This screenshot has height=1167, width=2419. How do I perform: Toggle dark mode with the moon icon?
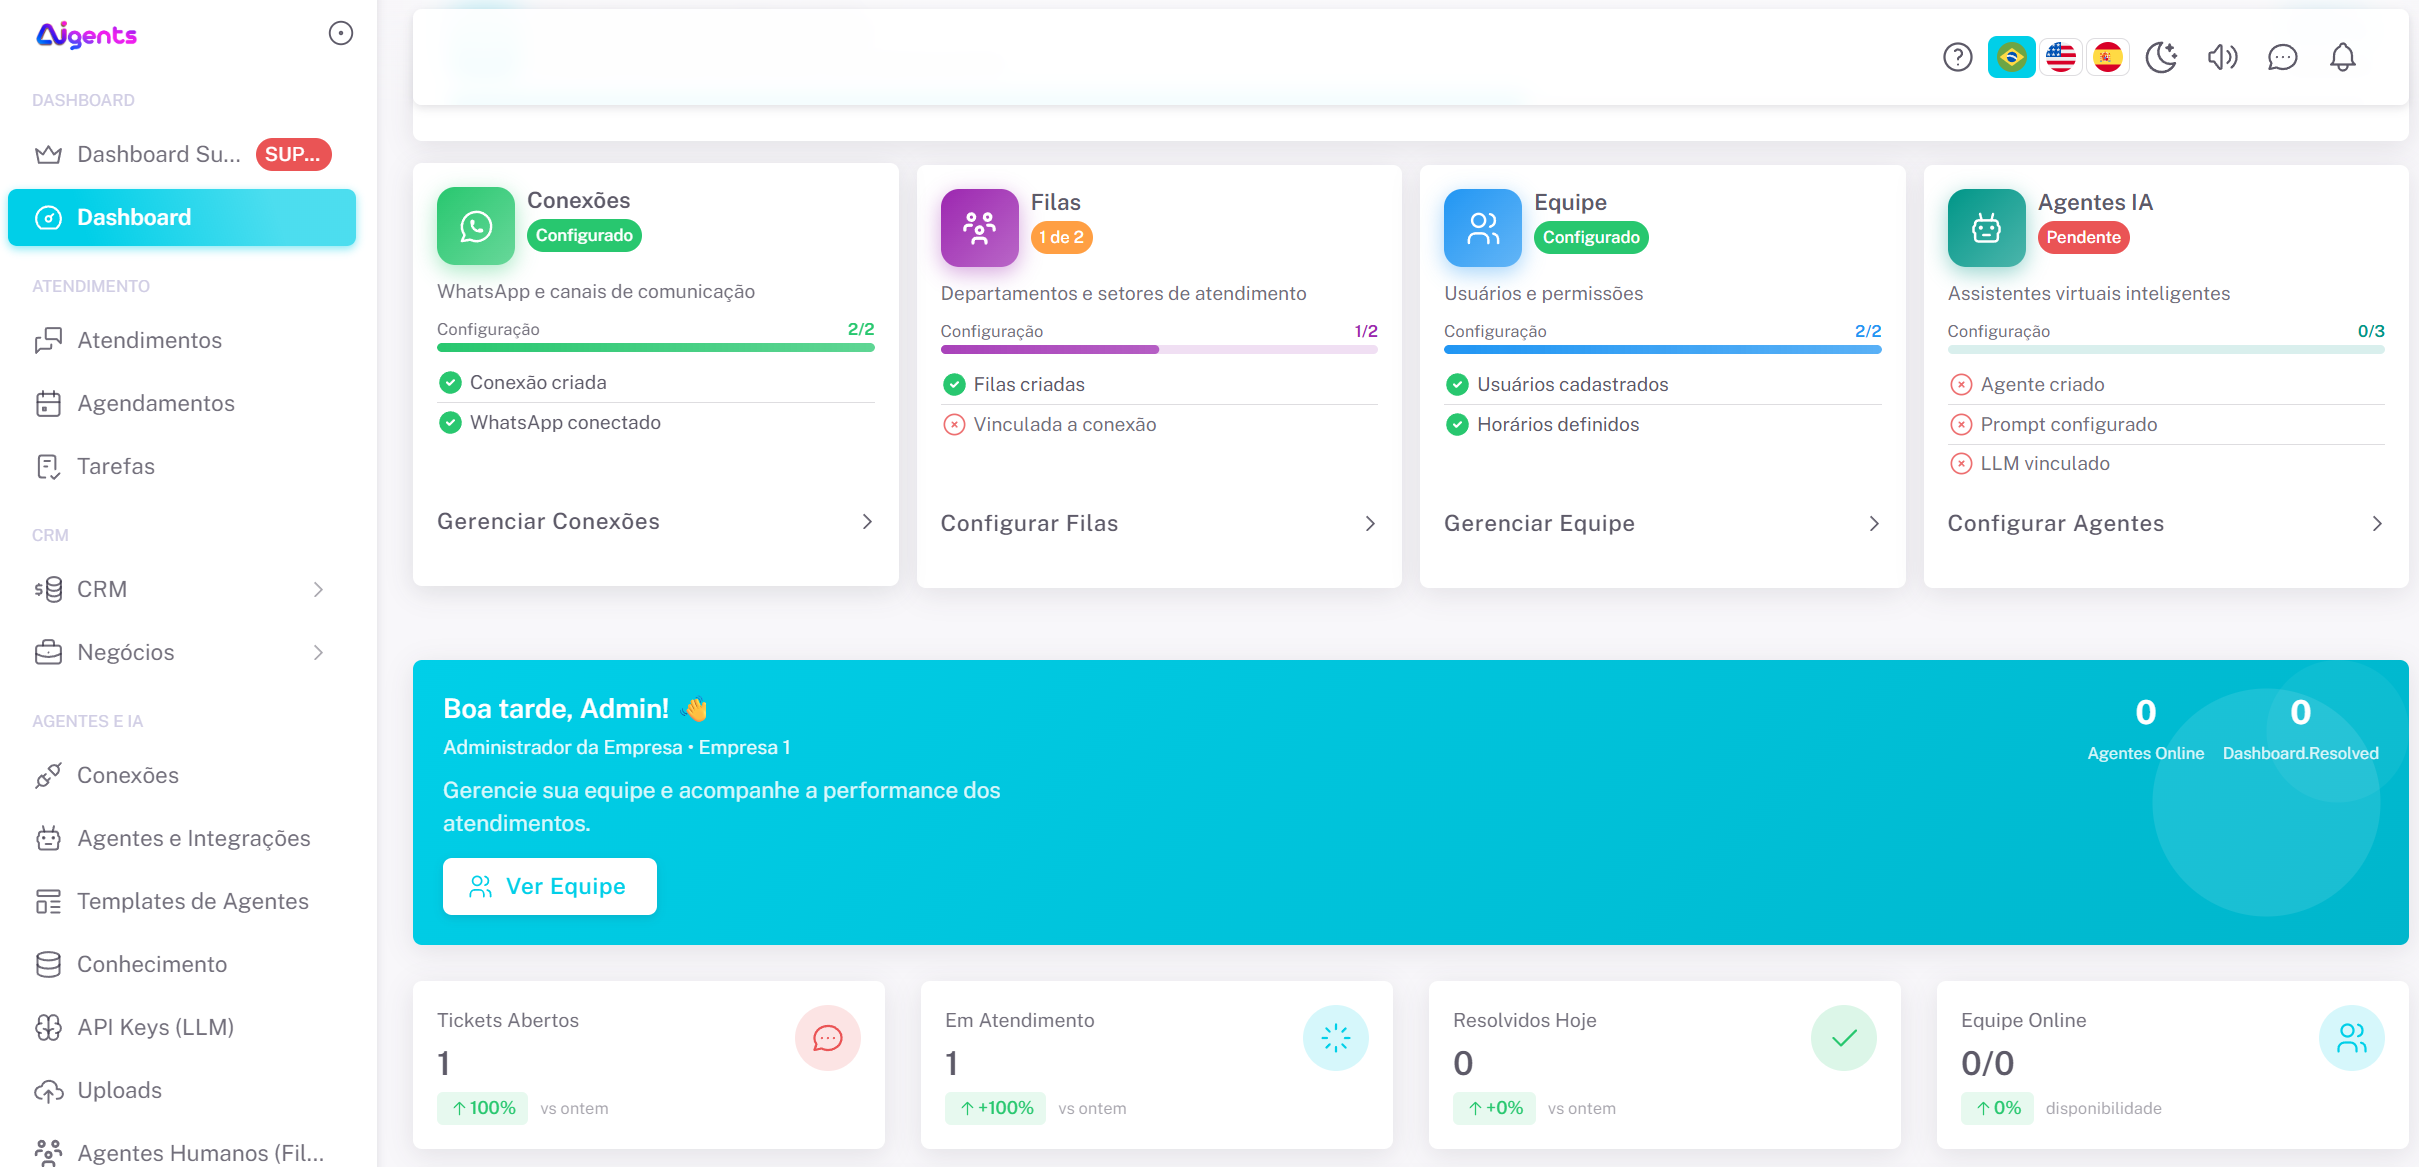click(2163, 57)
